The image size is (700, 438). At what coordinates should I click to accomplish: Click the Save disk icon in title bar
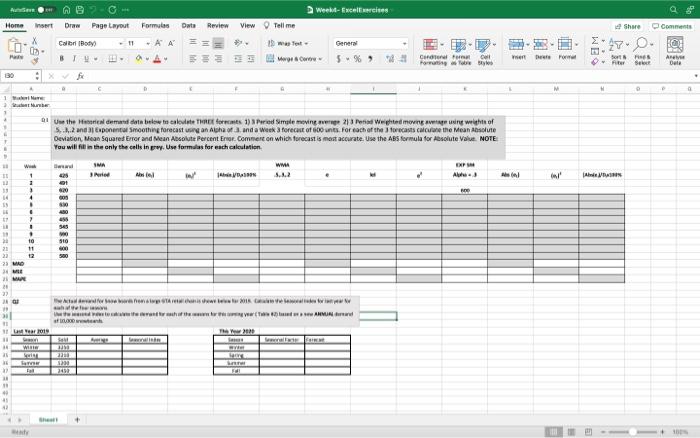tap(80, 10)
